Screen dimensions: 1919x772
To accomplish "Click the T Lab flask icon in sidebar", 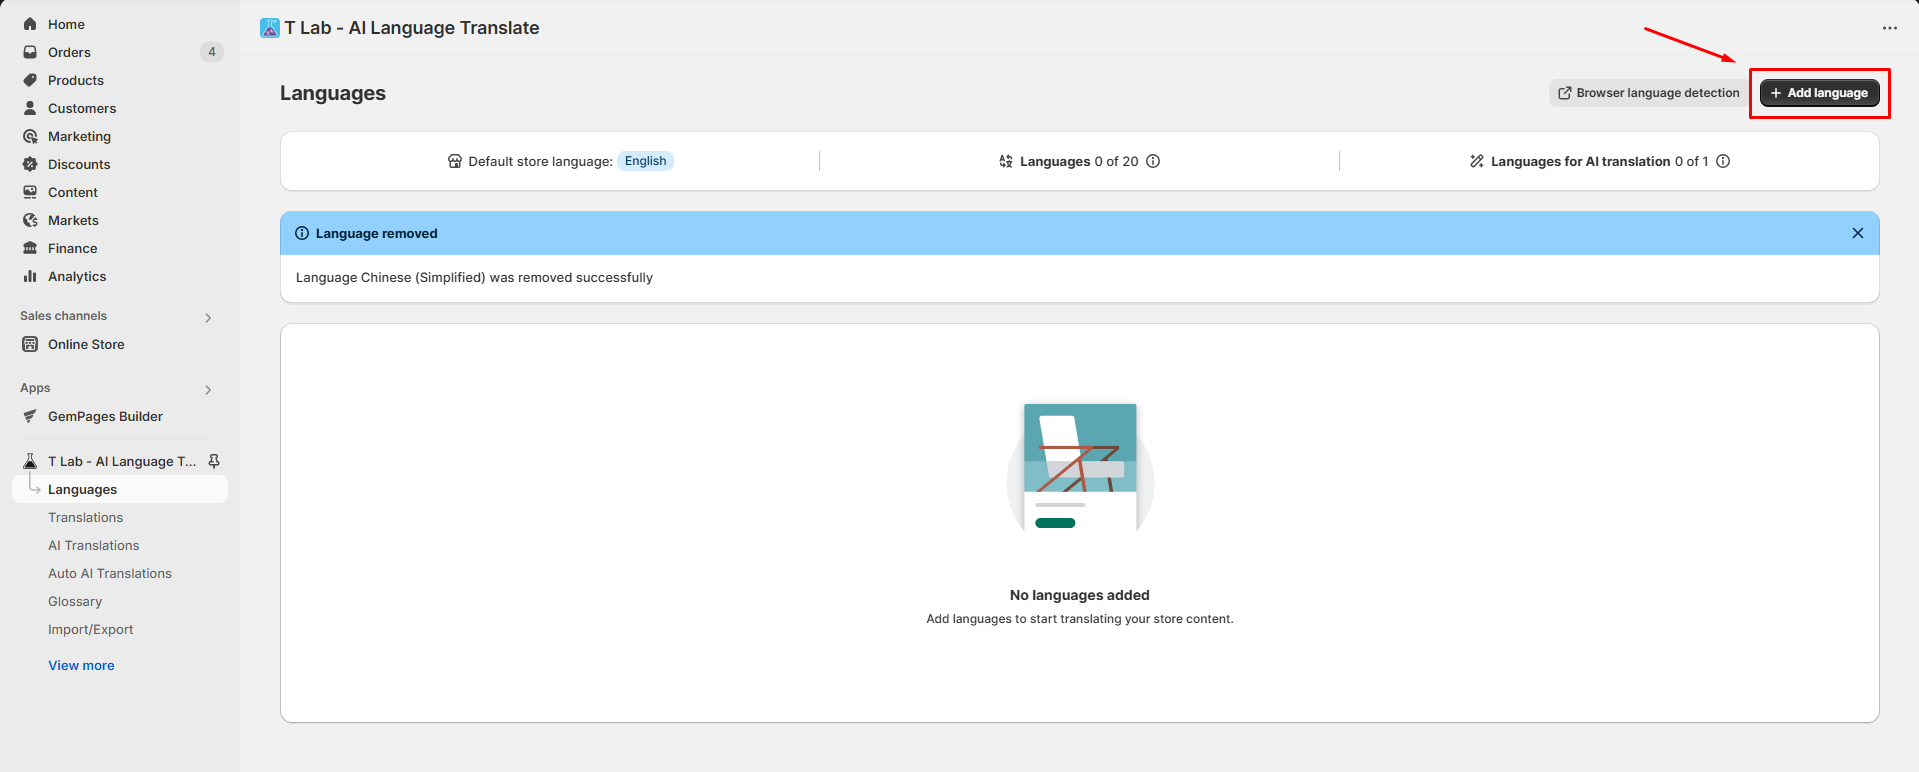I will pyautogui.click(x=30, y=461).
